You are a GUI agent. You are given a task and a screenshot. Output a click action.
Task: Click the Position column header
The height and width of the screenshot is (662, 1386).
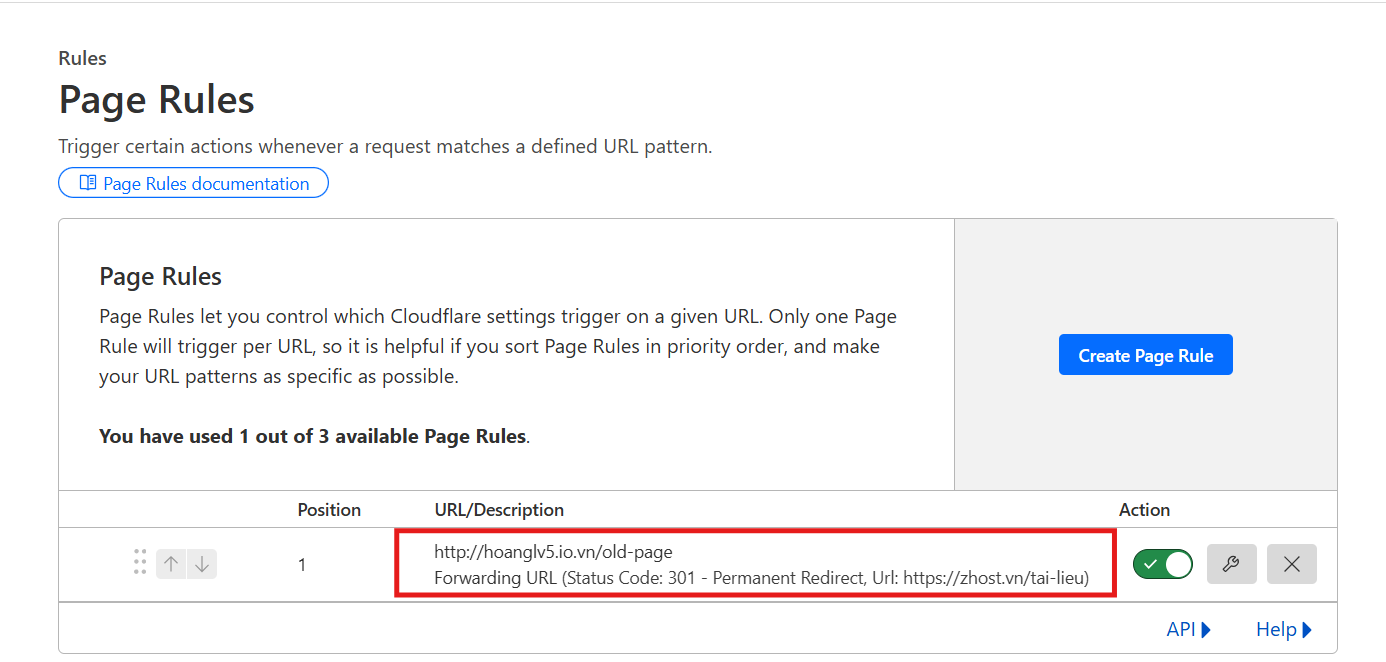tap(329, 510)
